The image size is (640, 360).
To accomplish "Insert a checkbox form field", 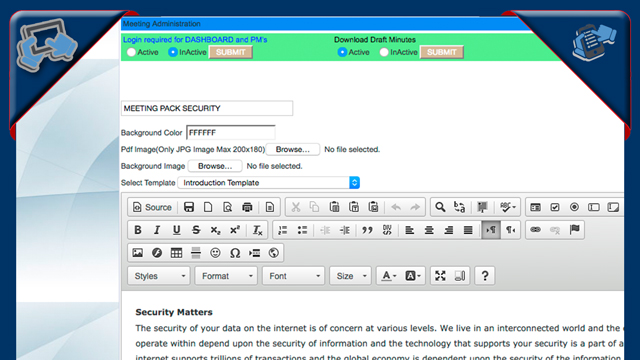I will [555, 207].
